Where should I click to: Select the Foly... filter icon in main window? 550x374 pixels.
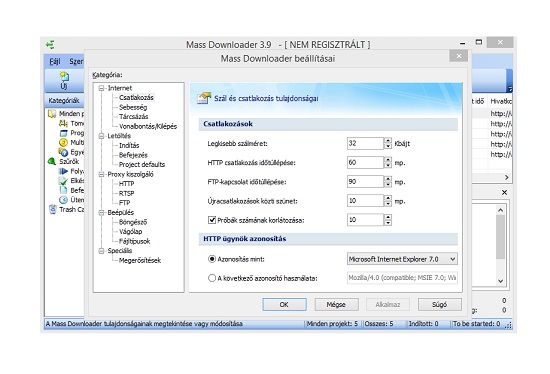click(x=63, y=171)
